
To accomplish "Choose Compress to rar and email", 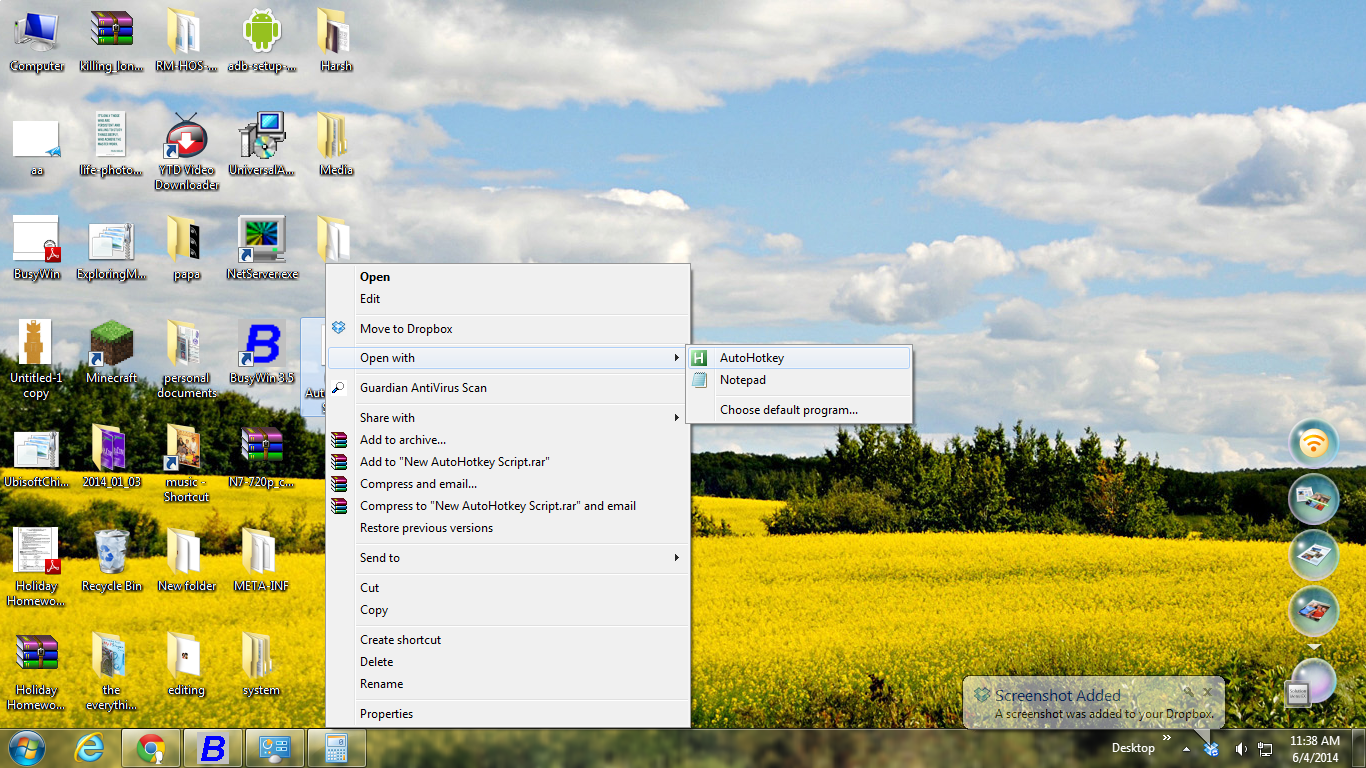I will [508, 506].
